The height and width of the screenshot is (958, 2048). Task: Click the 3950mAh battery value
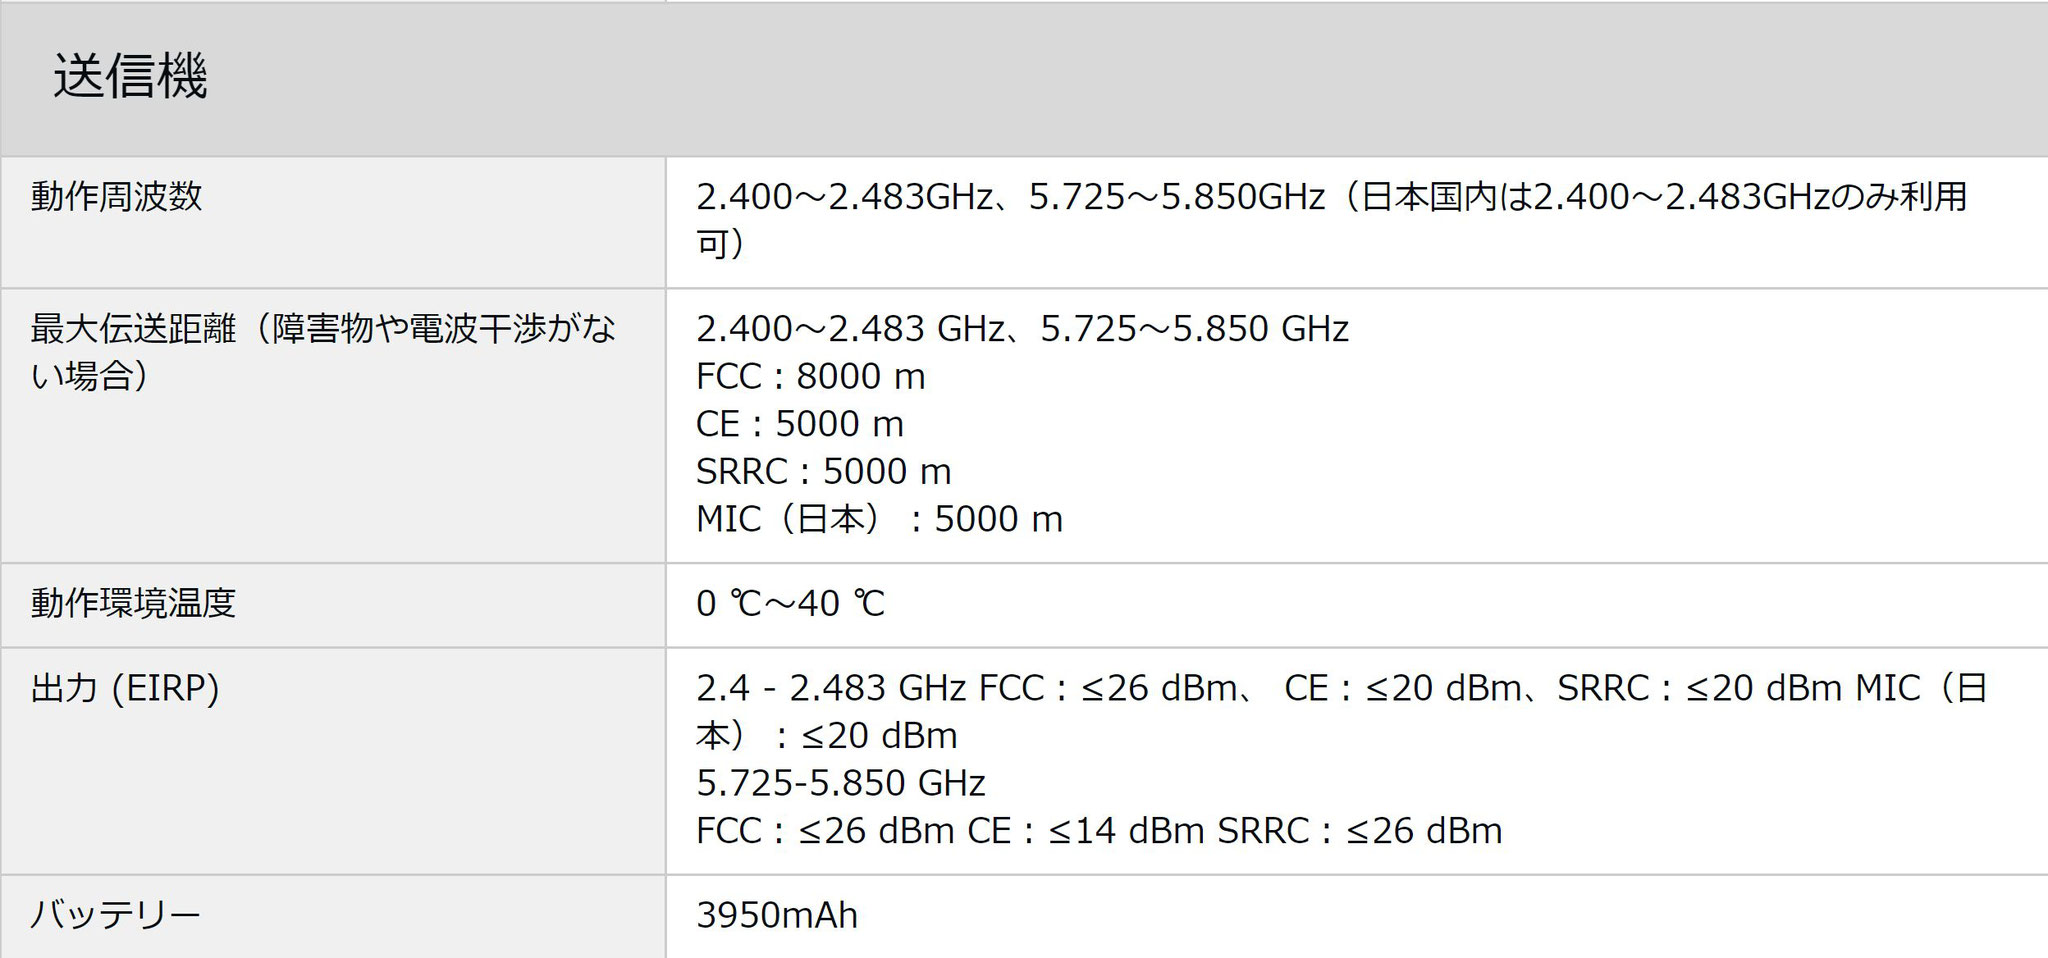[777, 915]
